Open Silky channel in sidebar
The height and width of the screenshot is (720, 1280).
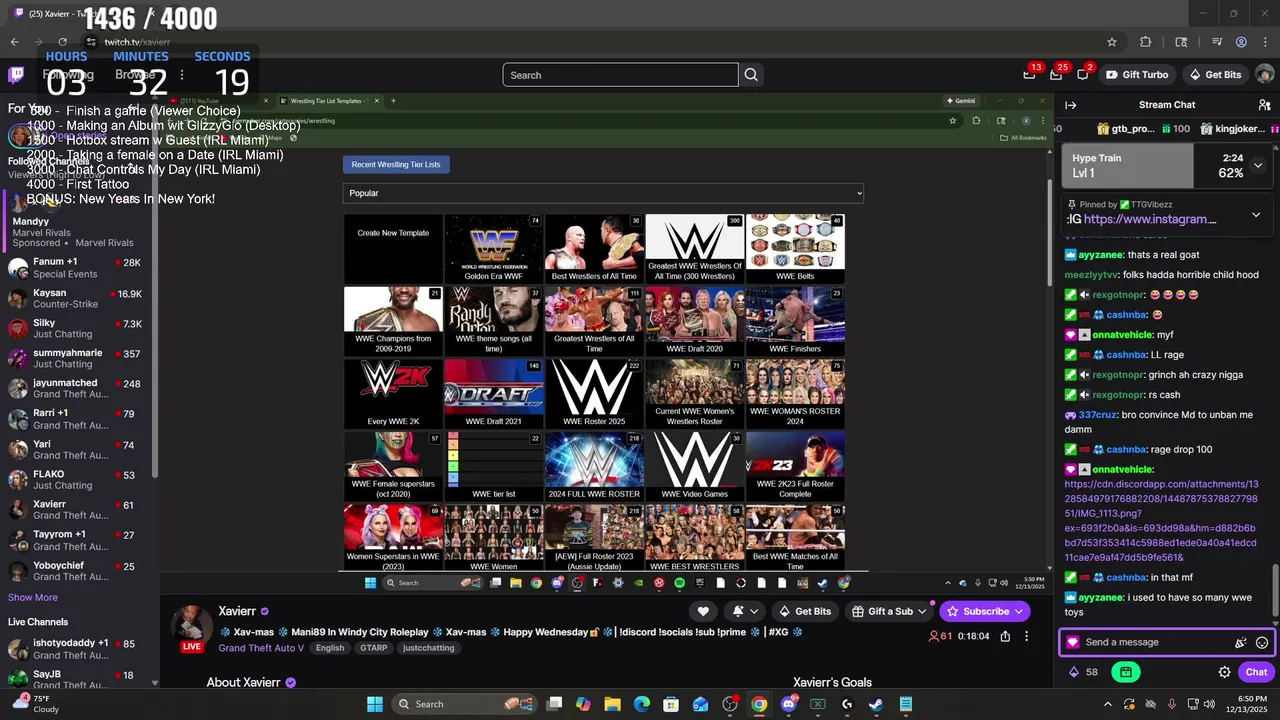(76, 328)
